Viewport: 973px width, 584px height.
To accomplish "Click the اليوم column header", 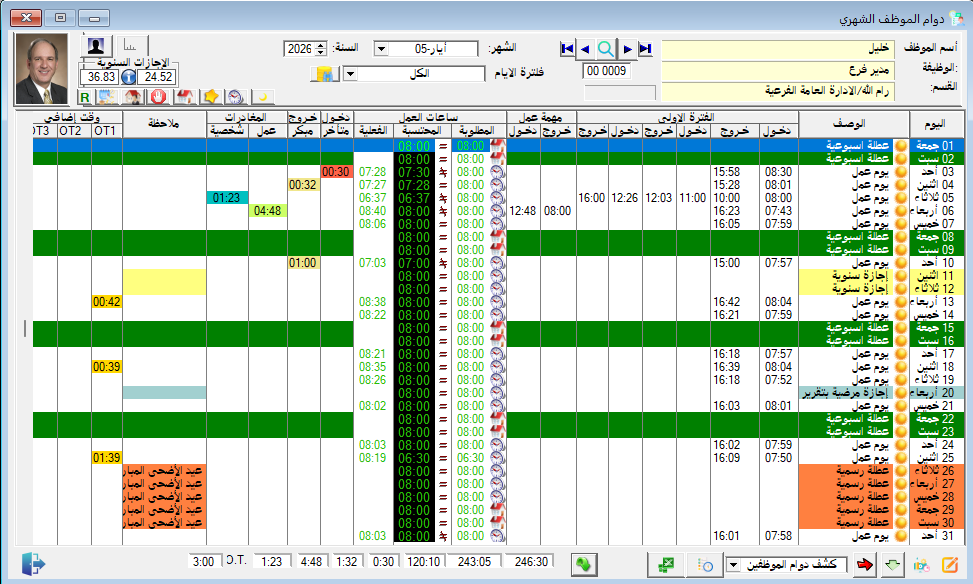I will tap(935, 124).
